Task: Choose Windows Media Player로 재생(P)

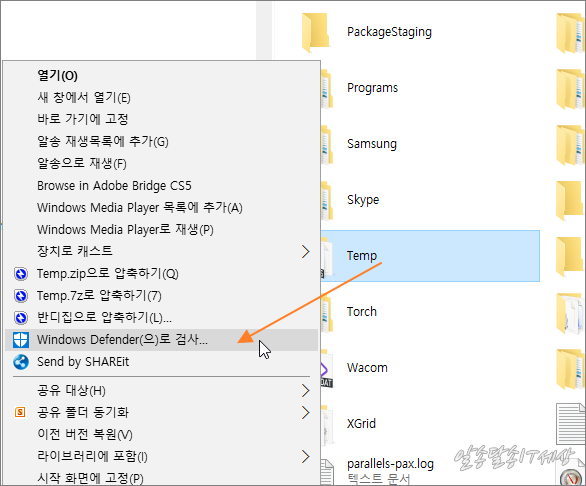Action: pyautogui.click(x=161, y=229)
